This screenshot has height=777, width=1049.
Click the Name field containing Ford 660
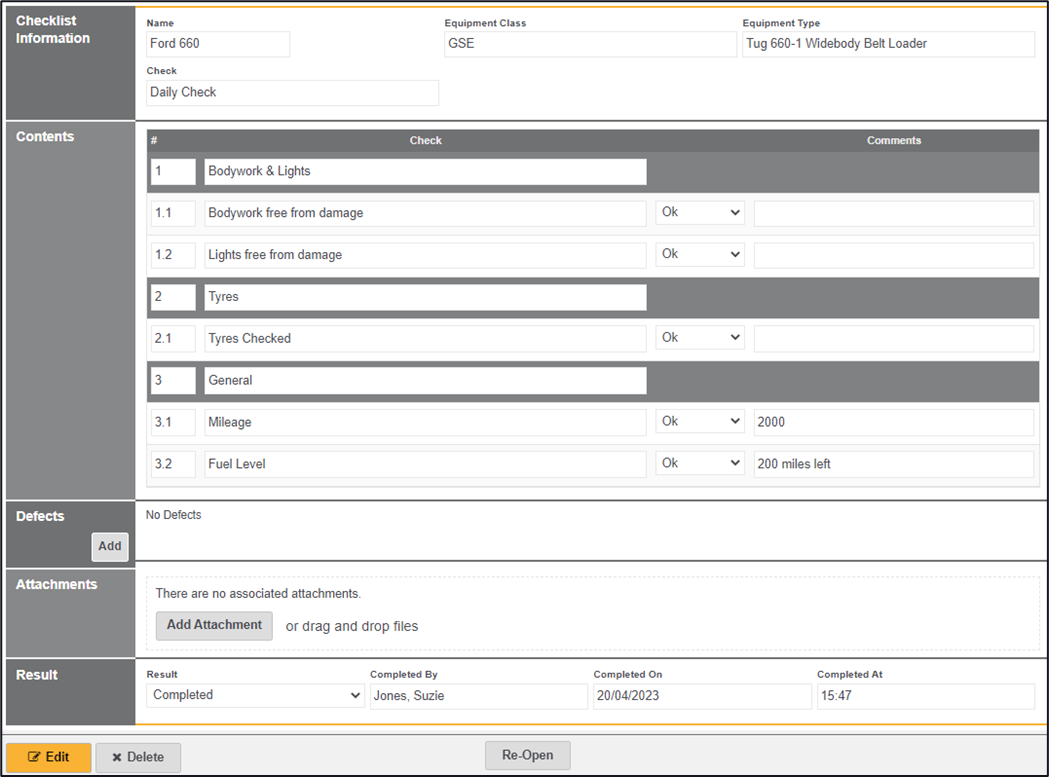tap(218, 44)
